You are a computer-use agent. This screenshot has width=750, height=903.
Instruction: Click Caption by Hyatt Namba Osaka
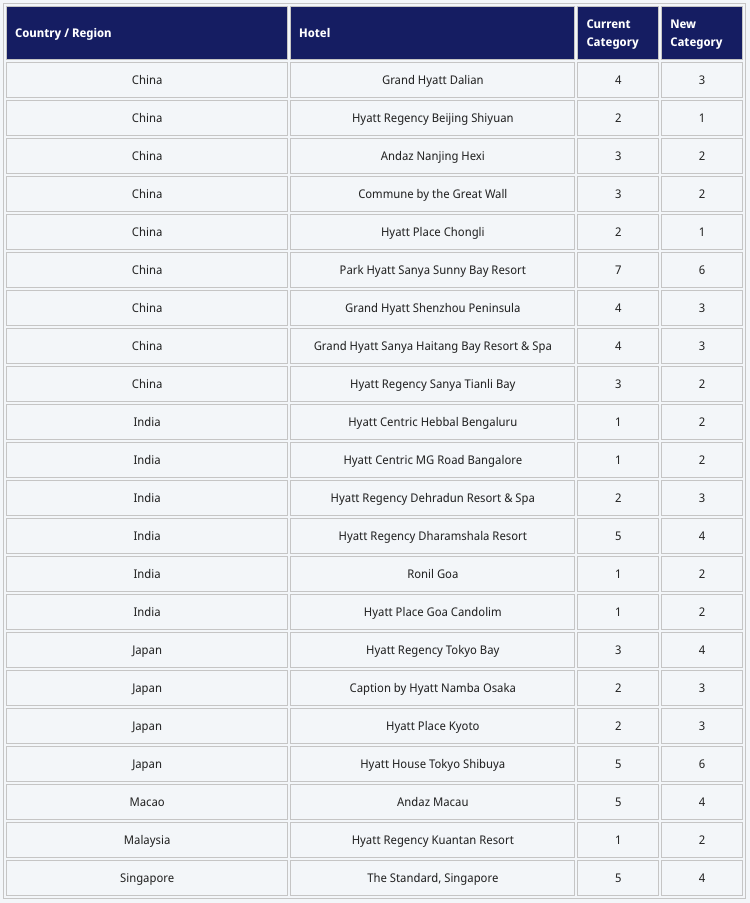coord(432,688)
